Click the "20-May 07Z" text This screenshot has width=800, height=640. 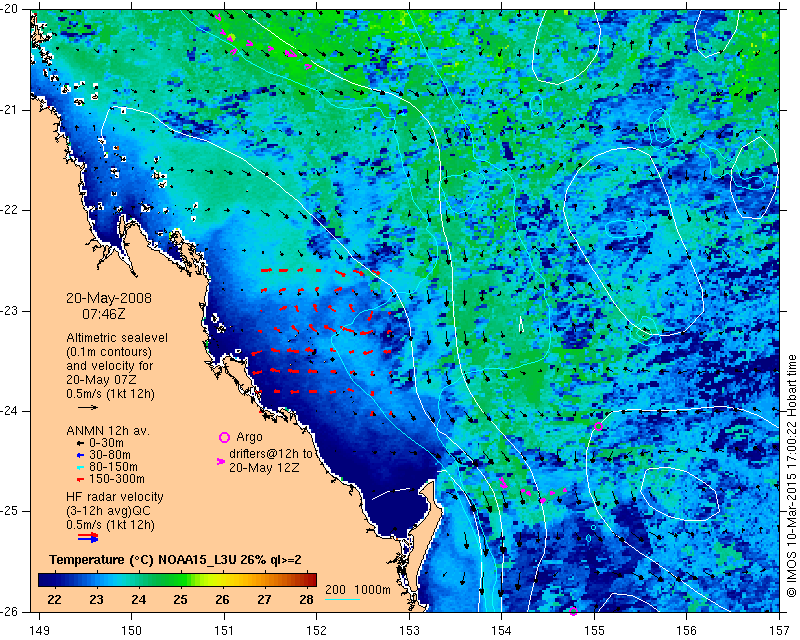coord(101,380)
